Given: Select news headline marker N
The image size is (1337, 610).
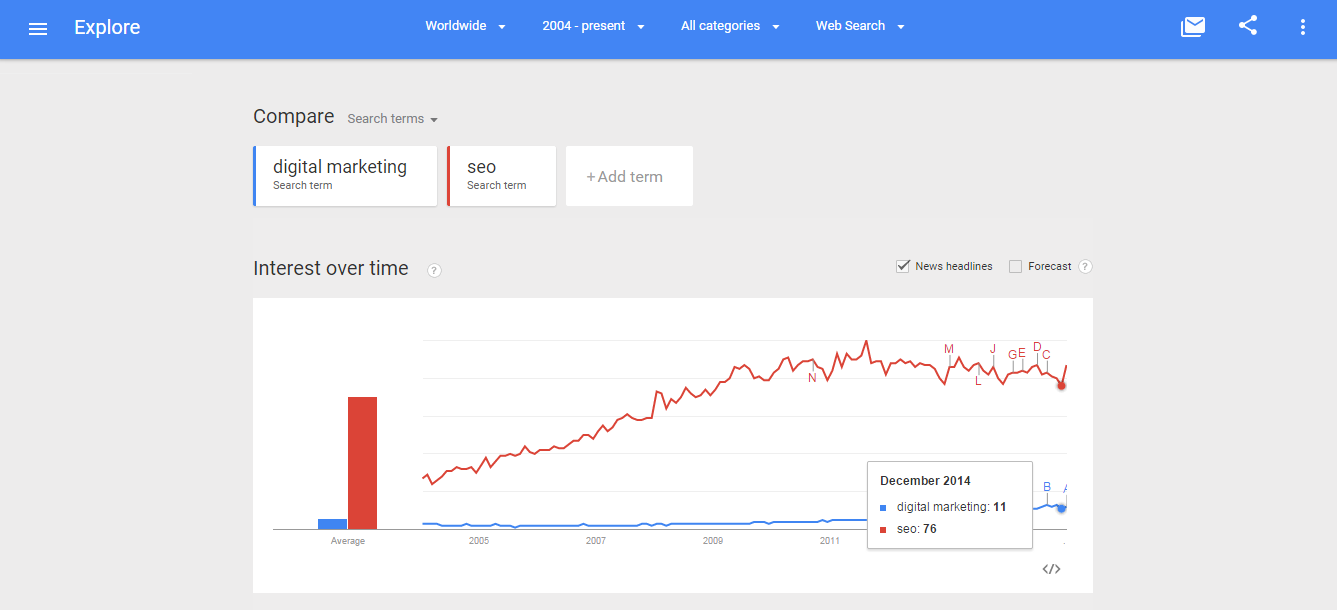Looking at the screenshot, I should pos(812,377).
